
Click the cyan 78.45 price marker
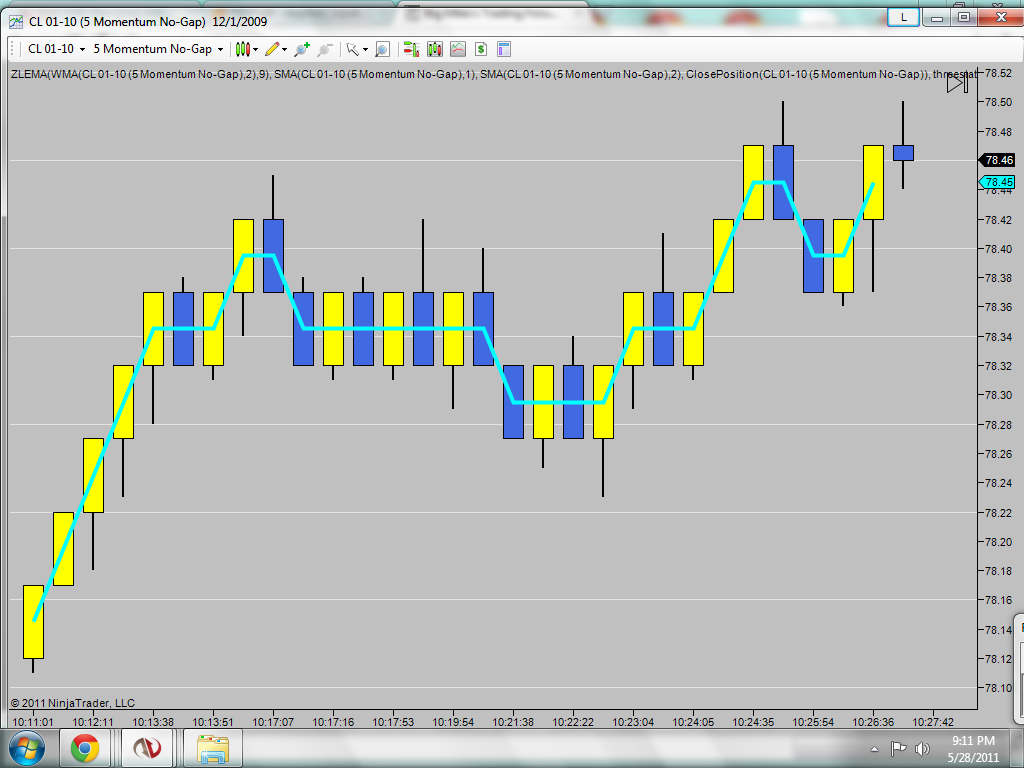click(997, 182)
